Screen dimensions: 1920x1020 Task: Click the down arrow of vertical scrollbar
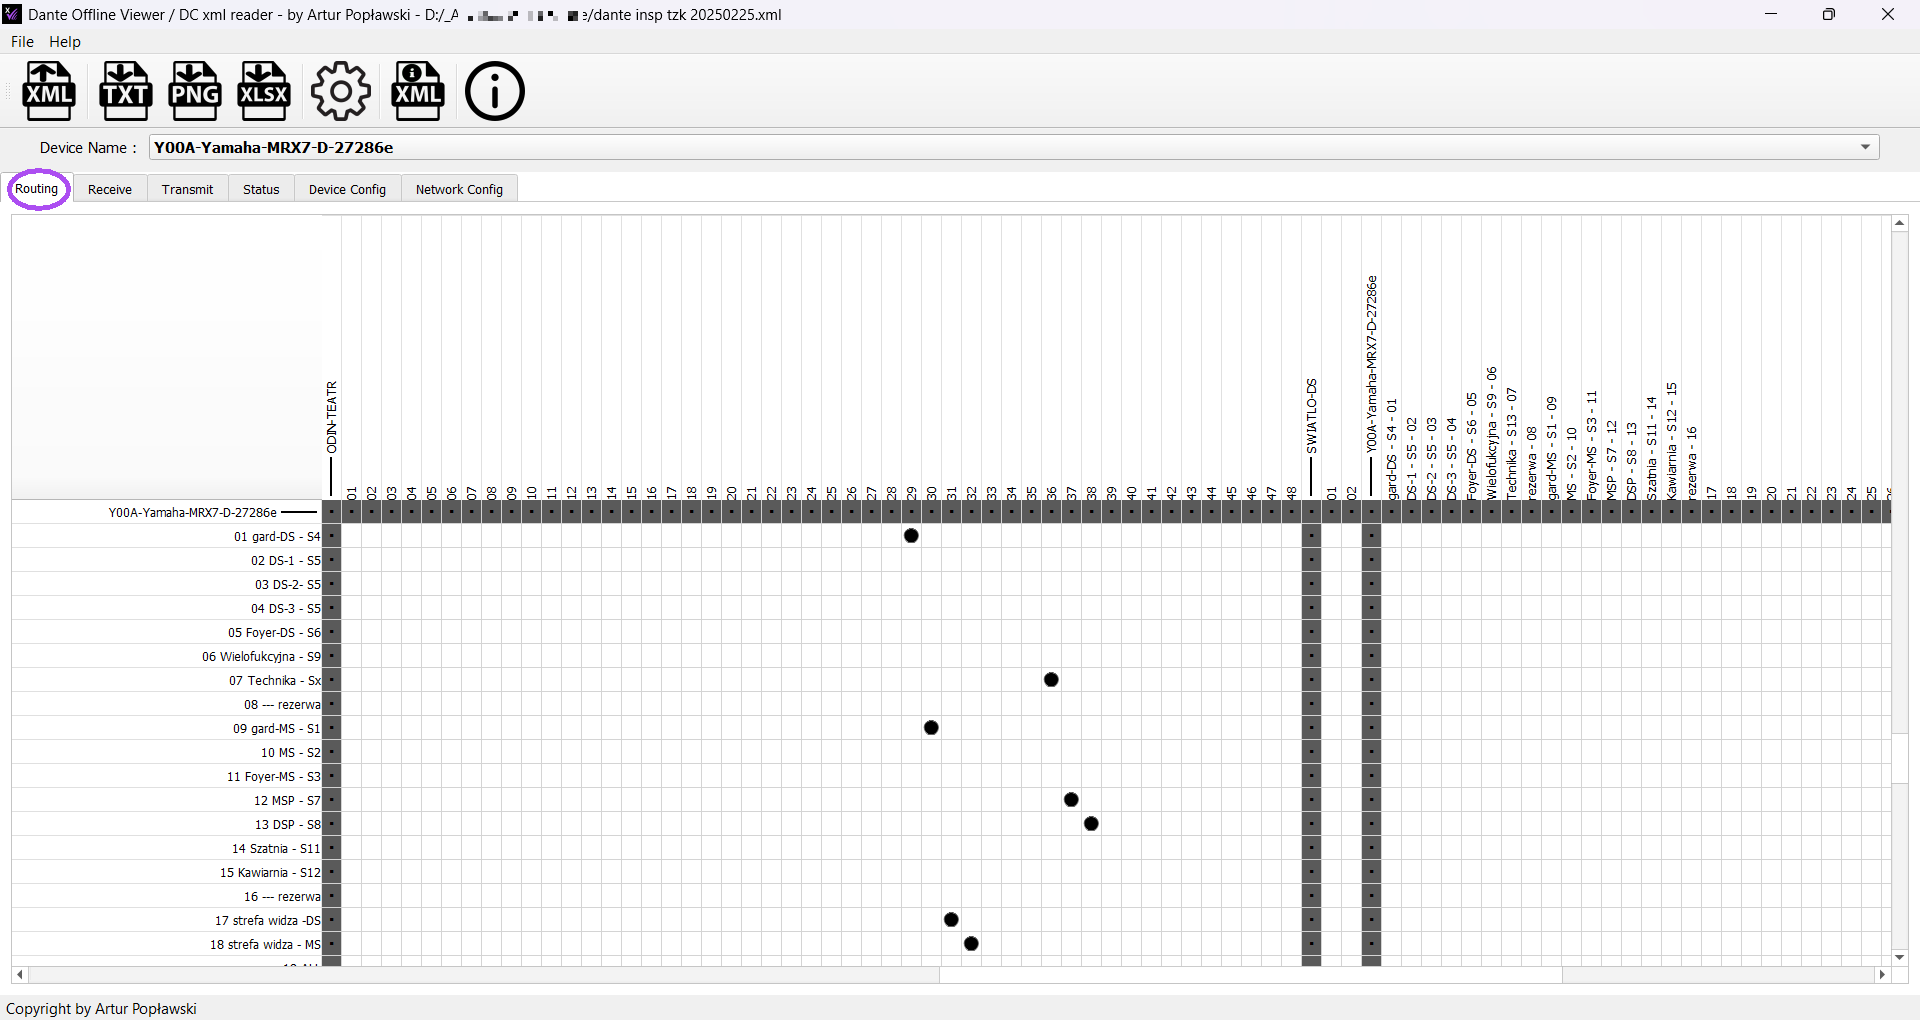click(x=1900, y=957)
